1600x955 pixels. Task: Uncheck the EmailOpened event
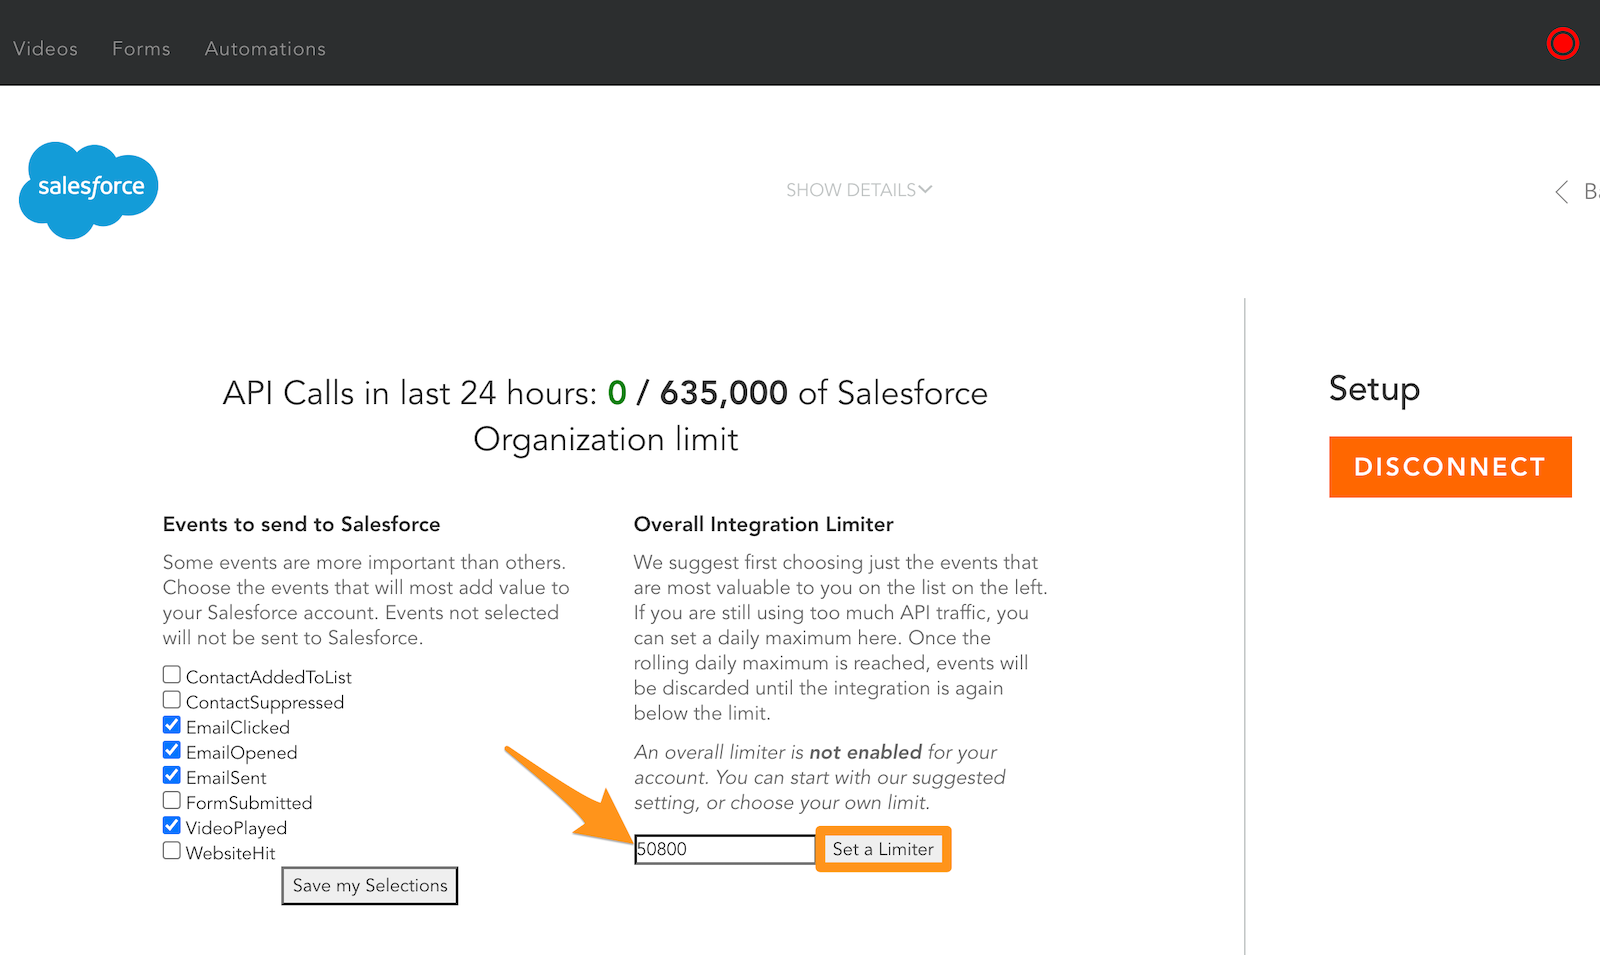coord(172,750)
